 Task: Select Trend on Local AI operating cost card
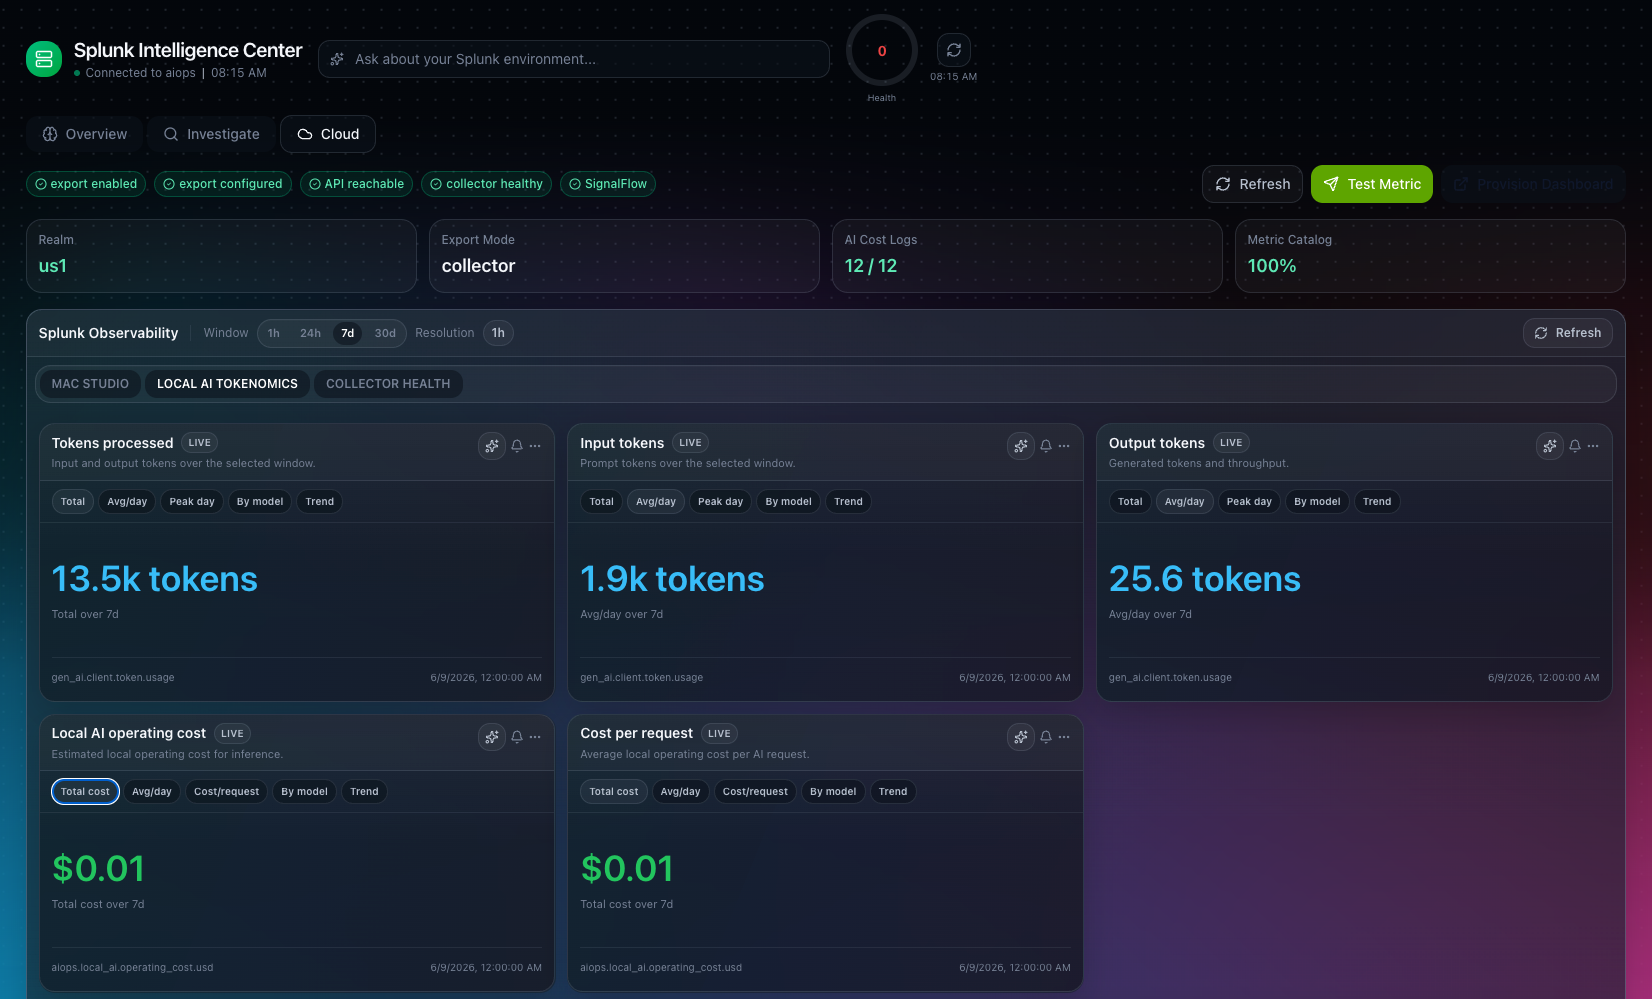[365, 792]
